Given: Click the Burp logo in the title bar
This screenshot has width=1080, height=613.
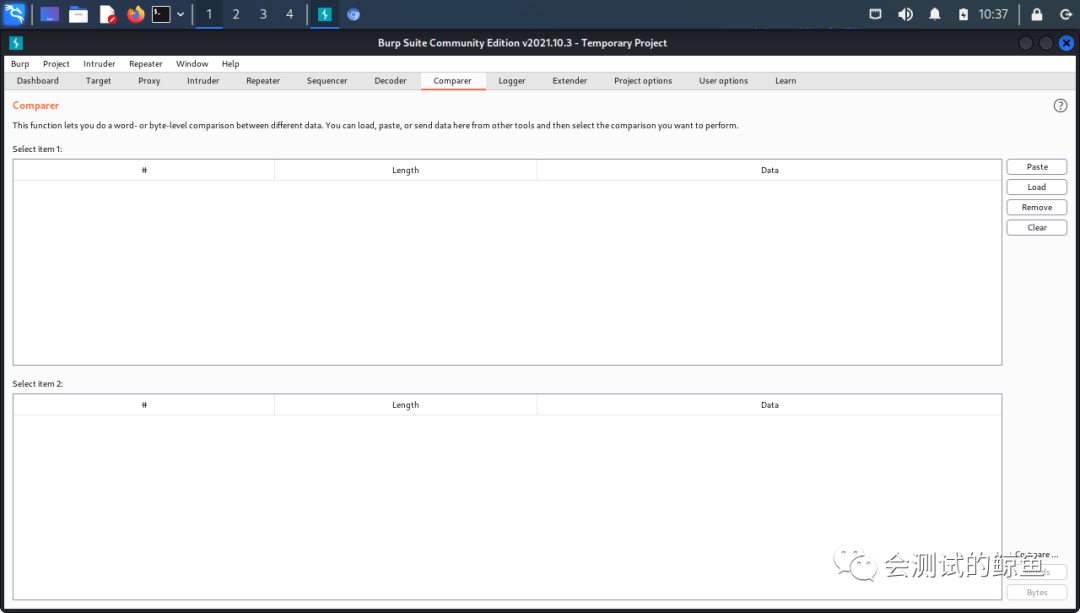Looking at the screenshot, I should click(16, 43).
